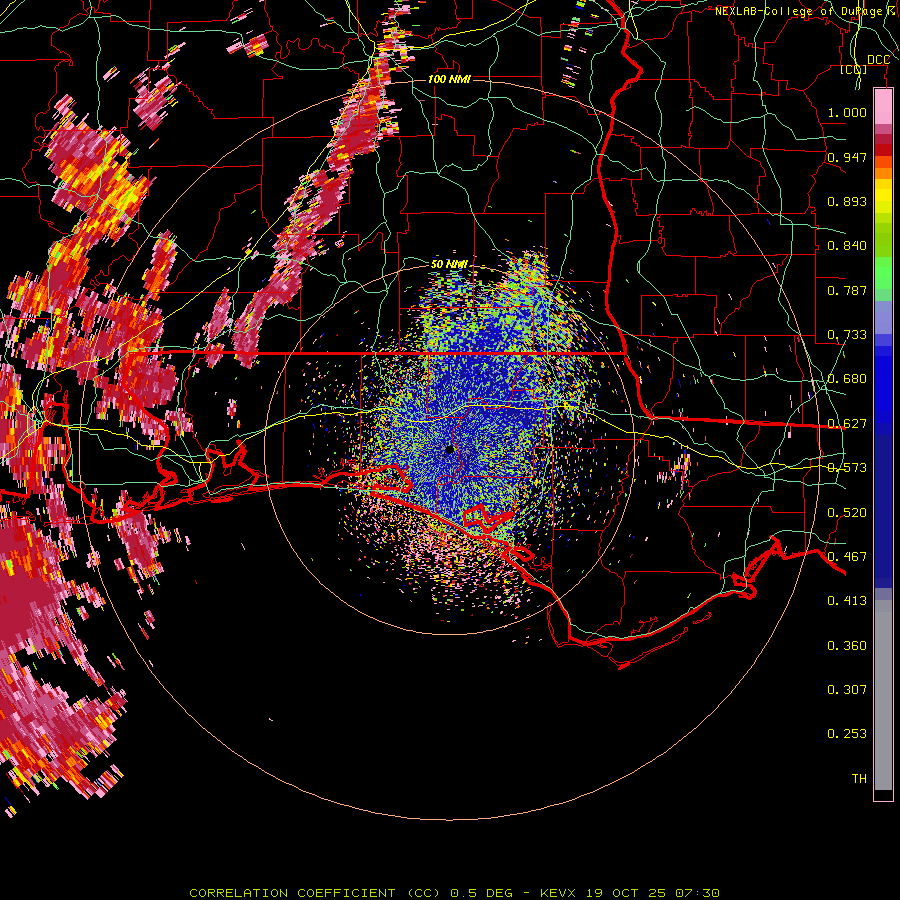Select the 0.787 scale value
The image size is (900, 900).
(x=847, y=290)
